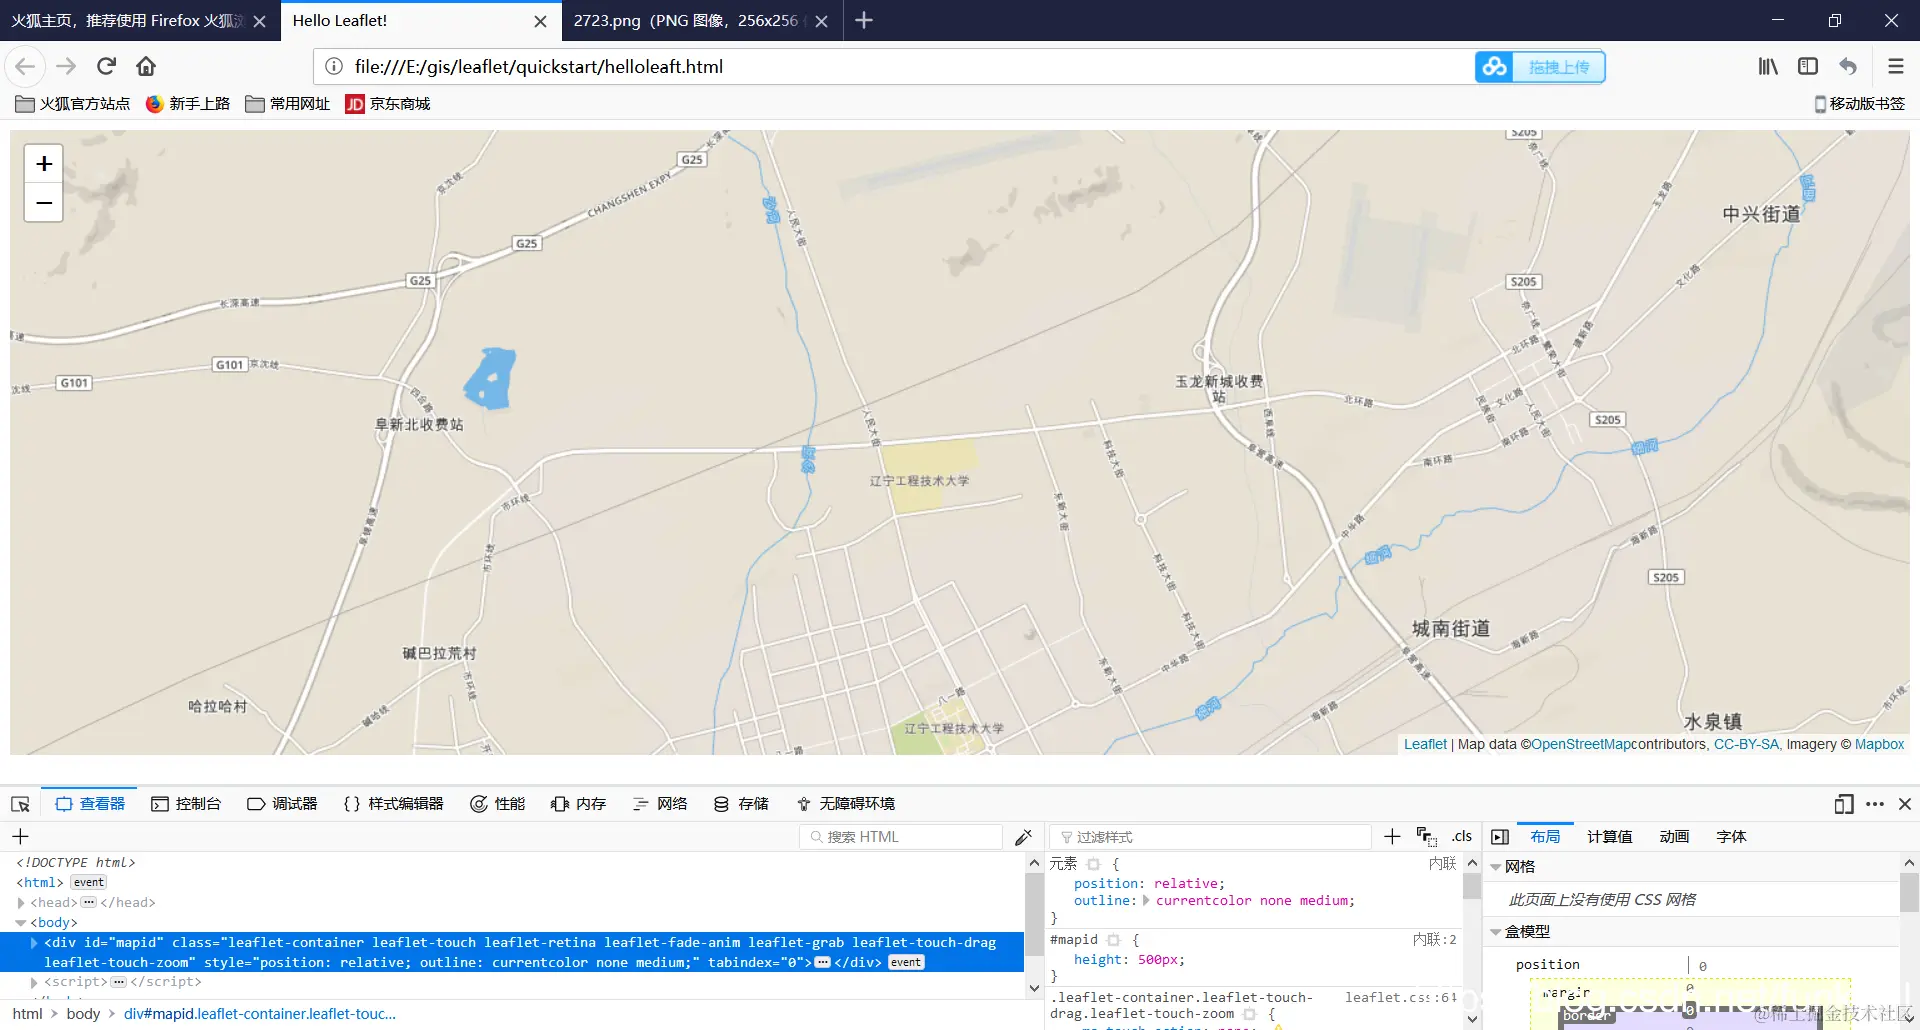The height and width of the screenshot is (1030, 1920).
Task: Toggle the .cls classes panel
Action: (1462, 837)
